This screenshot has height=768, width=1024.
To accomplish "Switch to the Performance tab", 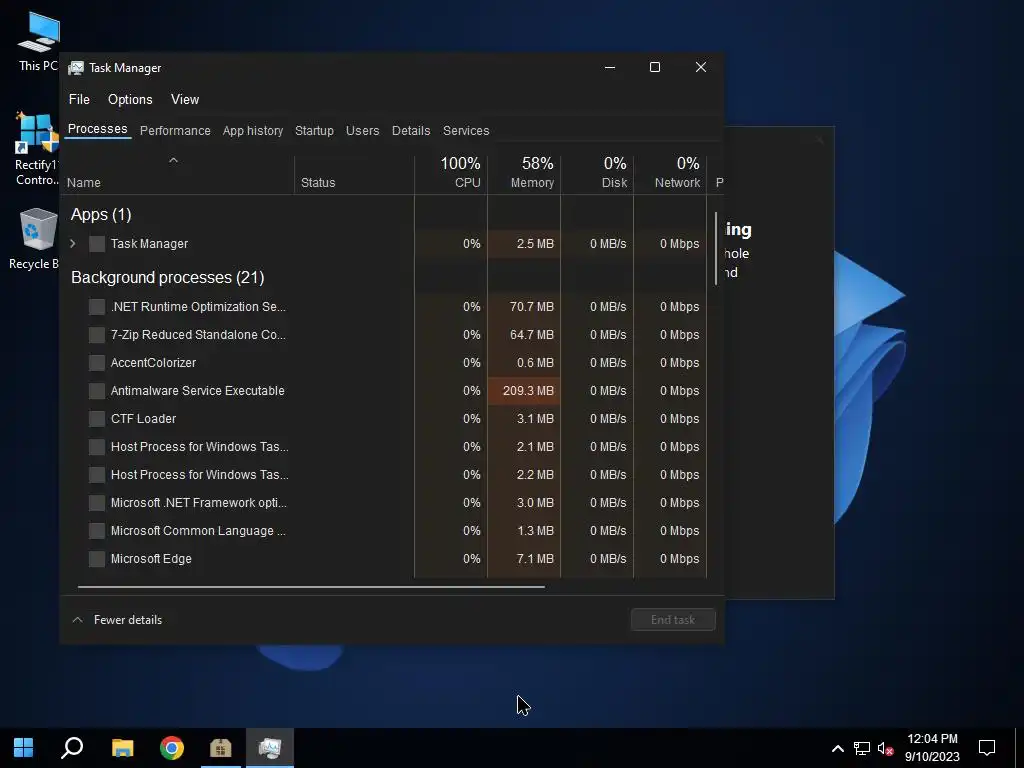I will click(175, 131).
